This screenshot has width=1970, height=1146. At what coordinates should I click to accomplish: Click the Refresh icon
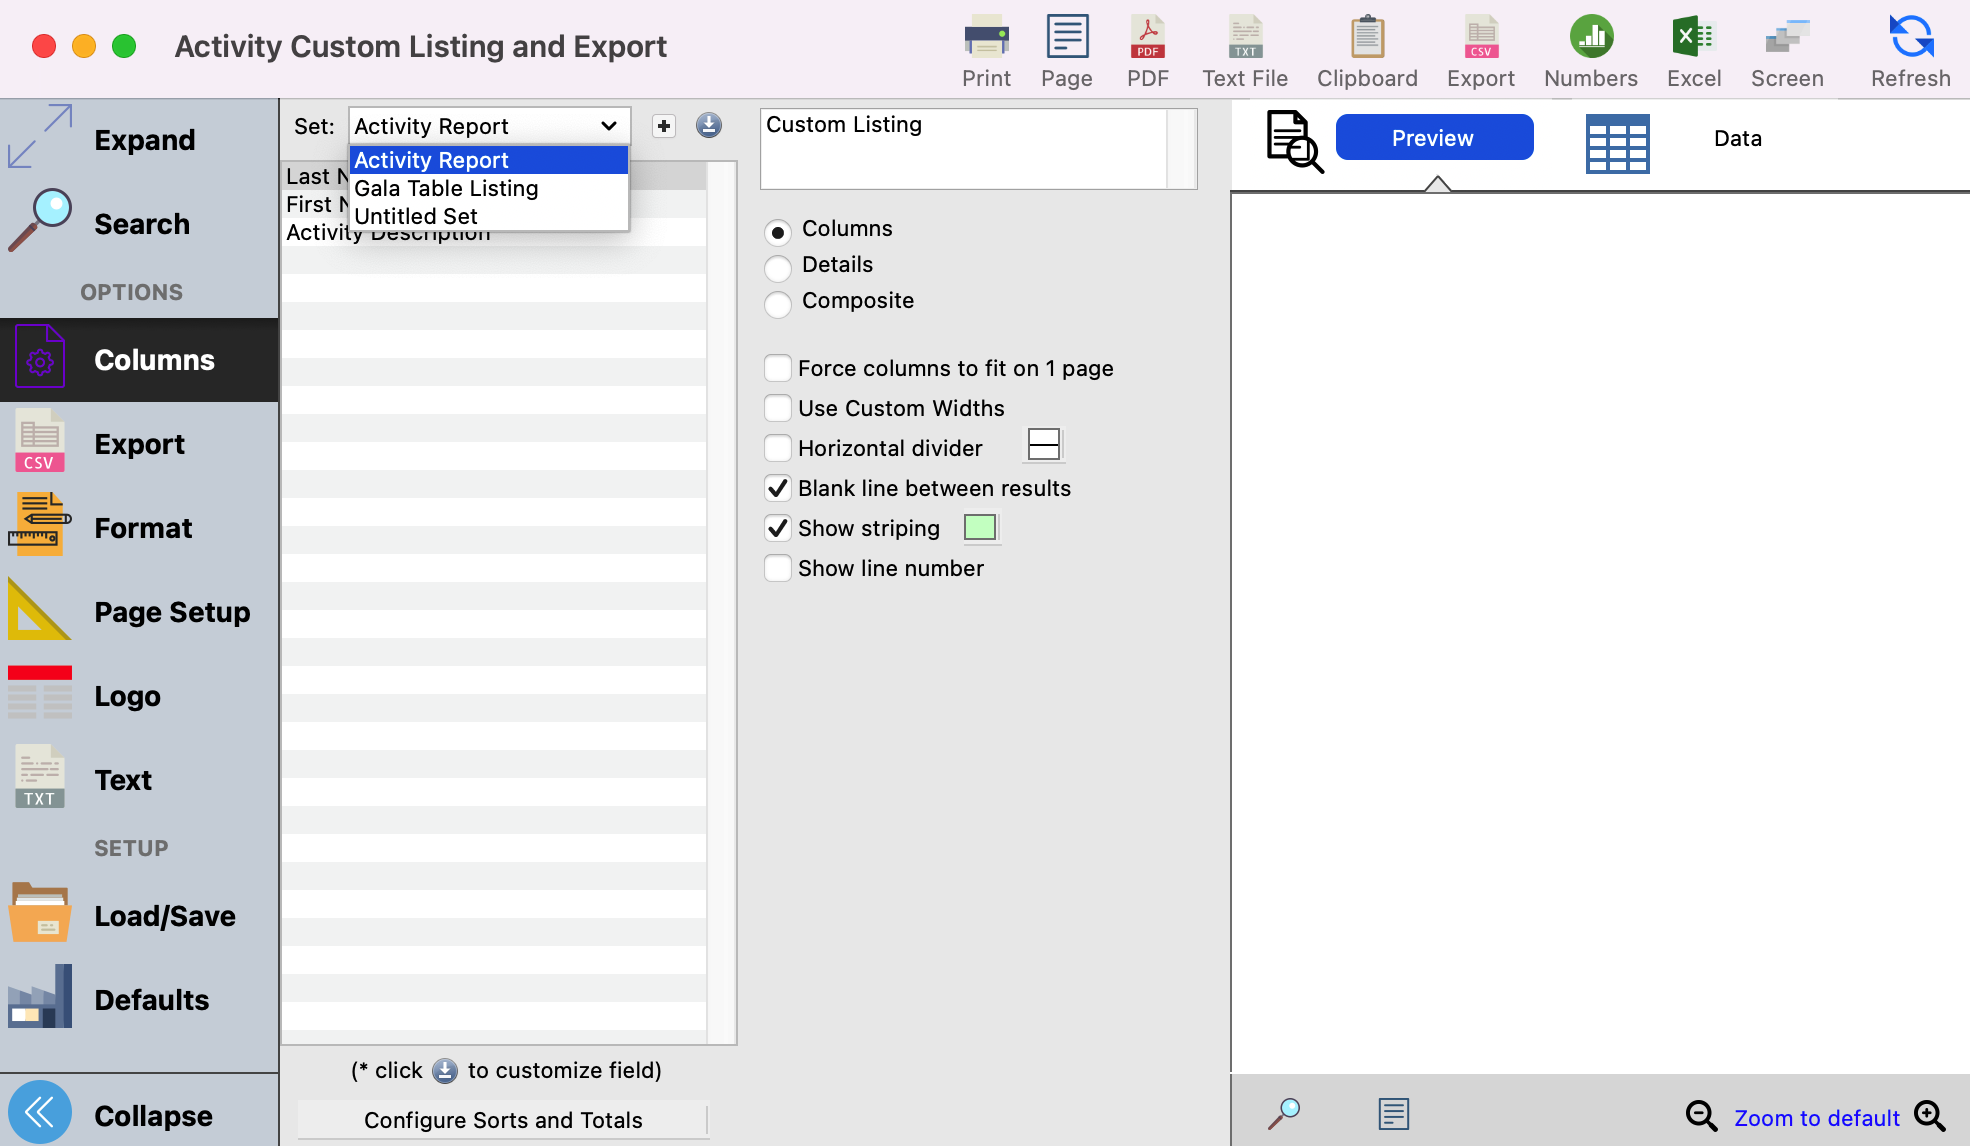1910,38
